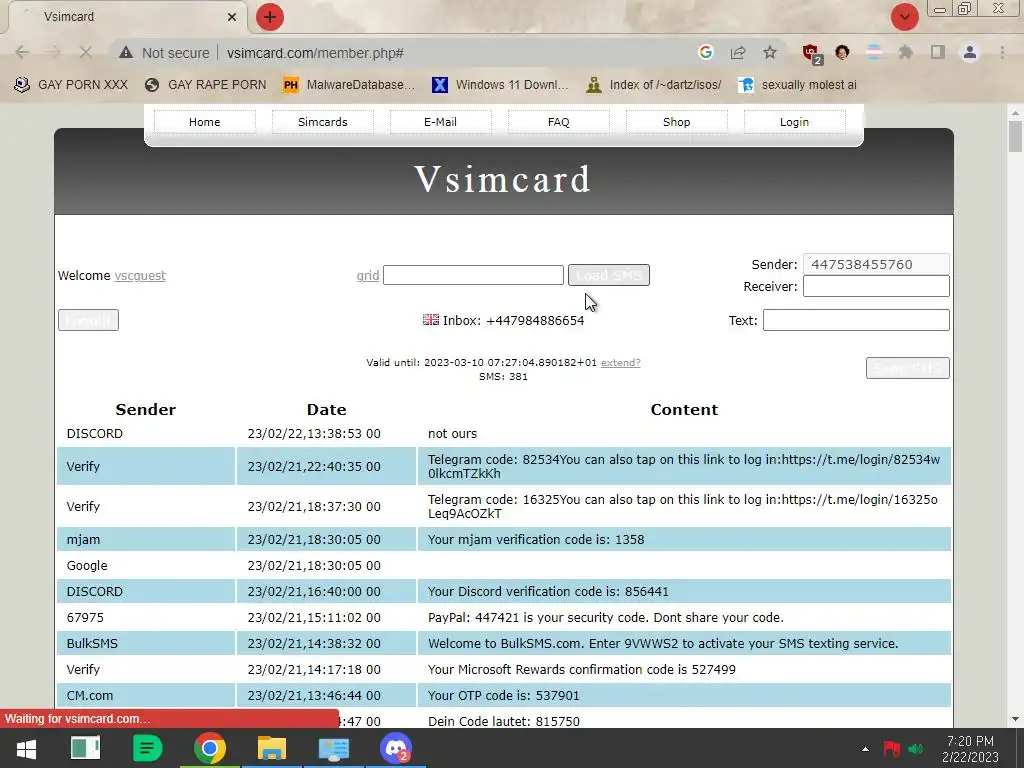The height and width of the screenshot is (768, 1024).
Task: Select the Google sender cell
Action: 146,566
